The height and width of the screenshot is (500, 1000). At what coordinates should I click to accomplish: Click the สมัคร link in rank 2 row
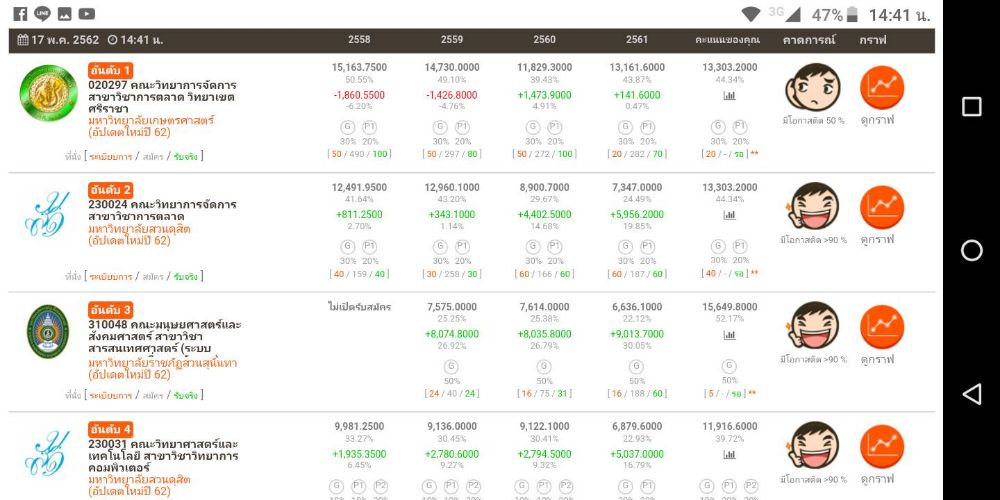(153, 276)
